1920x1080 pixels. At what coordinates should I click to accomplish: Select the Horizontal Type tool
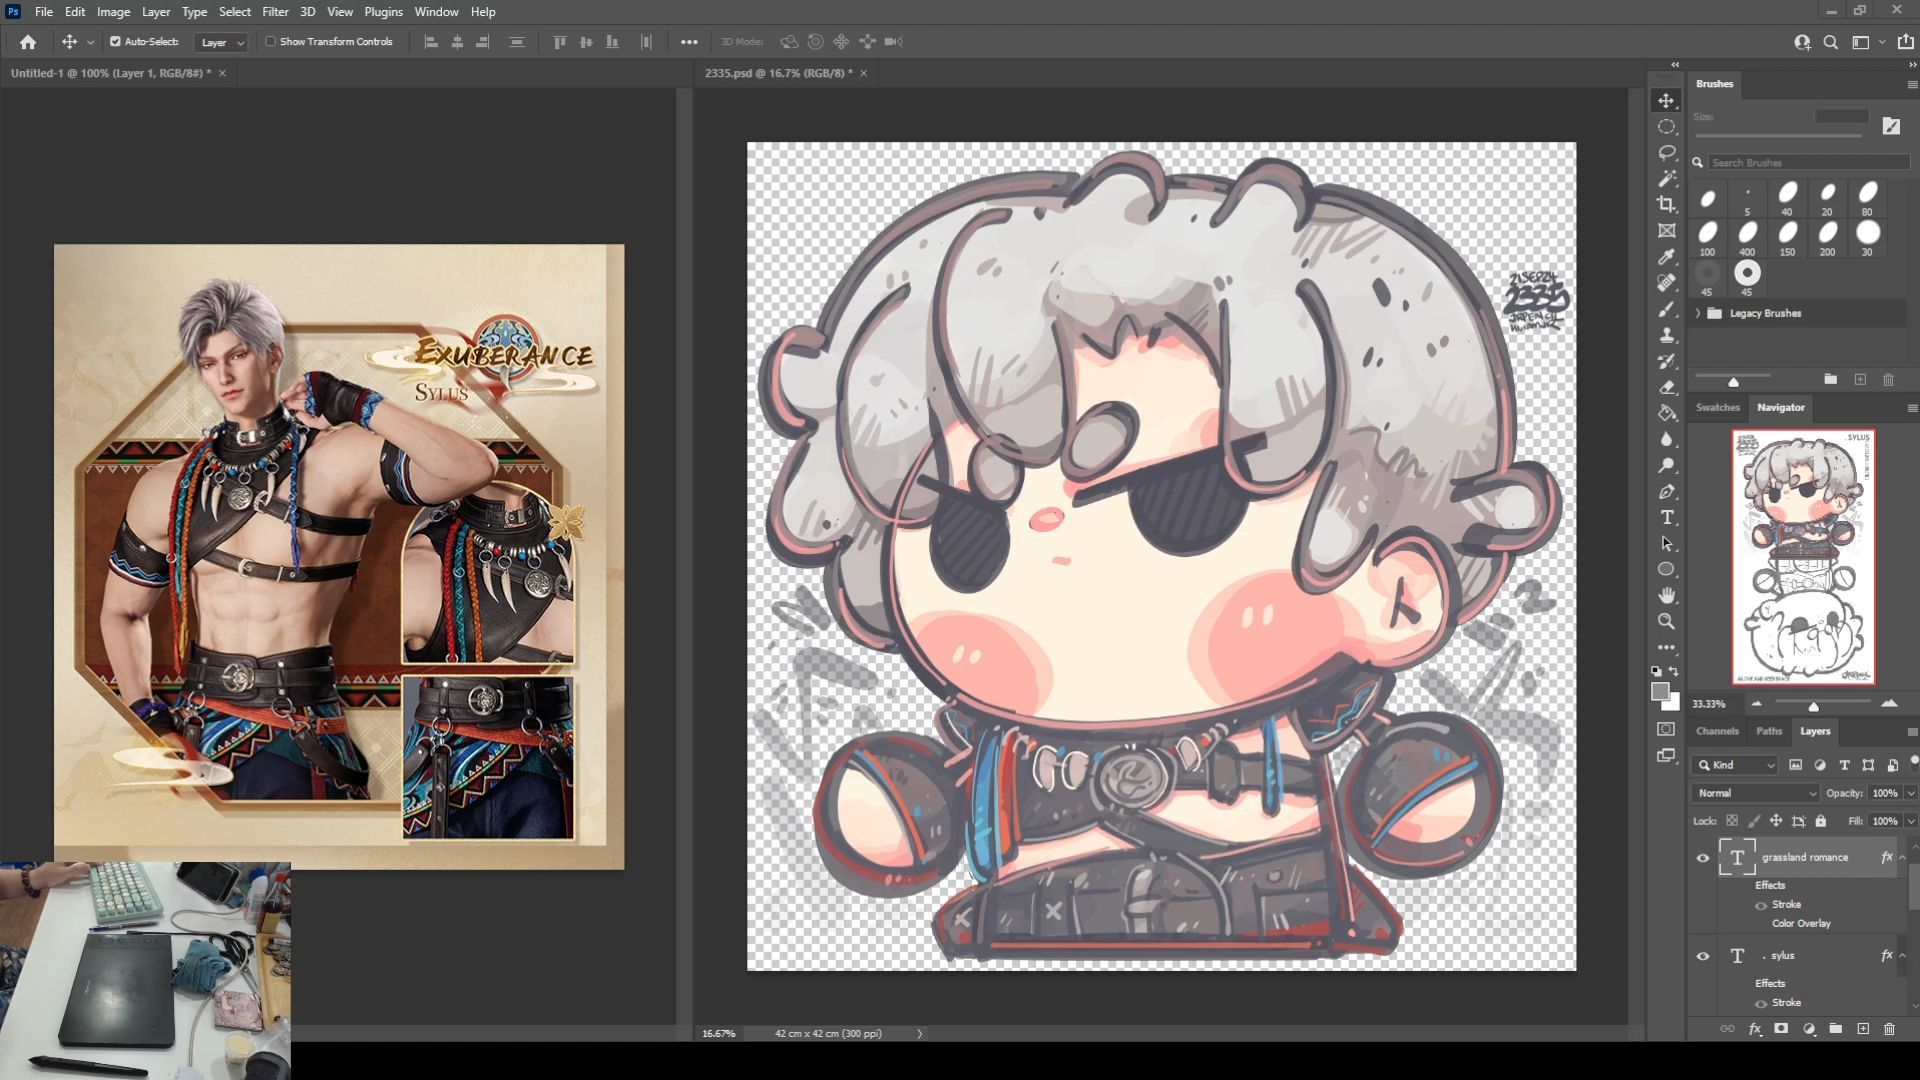pos(1666,517)
